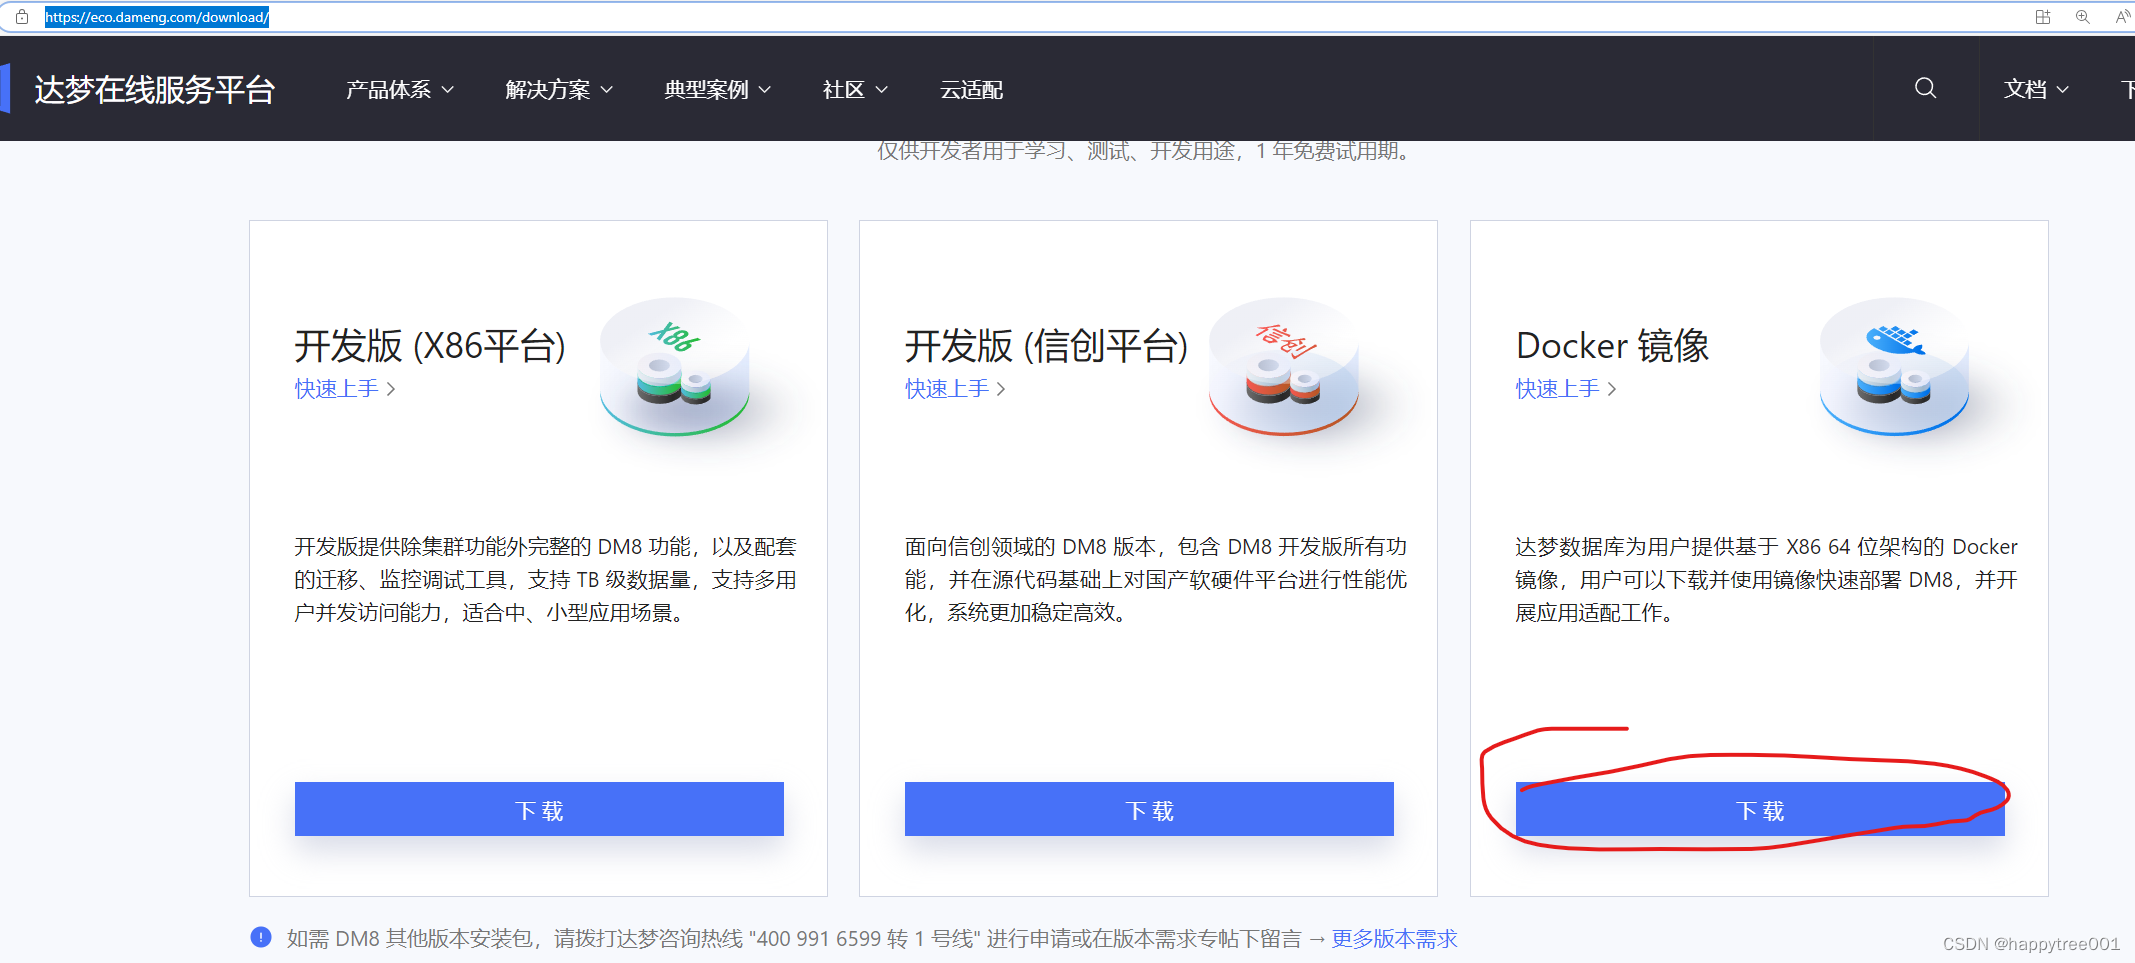Open the 文档 dropdown in the navbar

point(2036,89)
